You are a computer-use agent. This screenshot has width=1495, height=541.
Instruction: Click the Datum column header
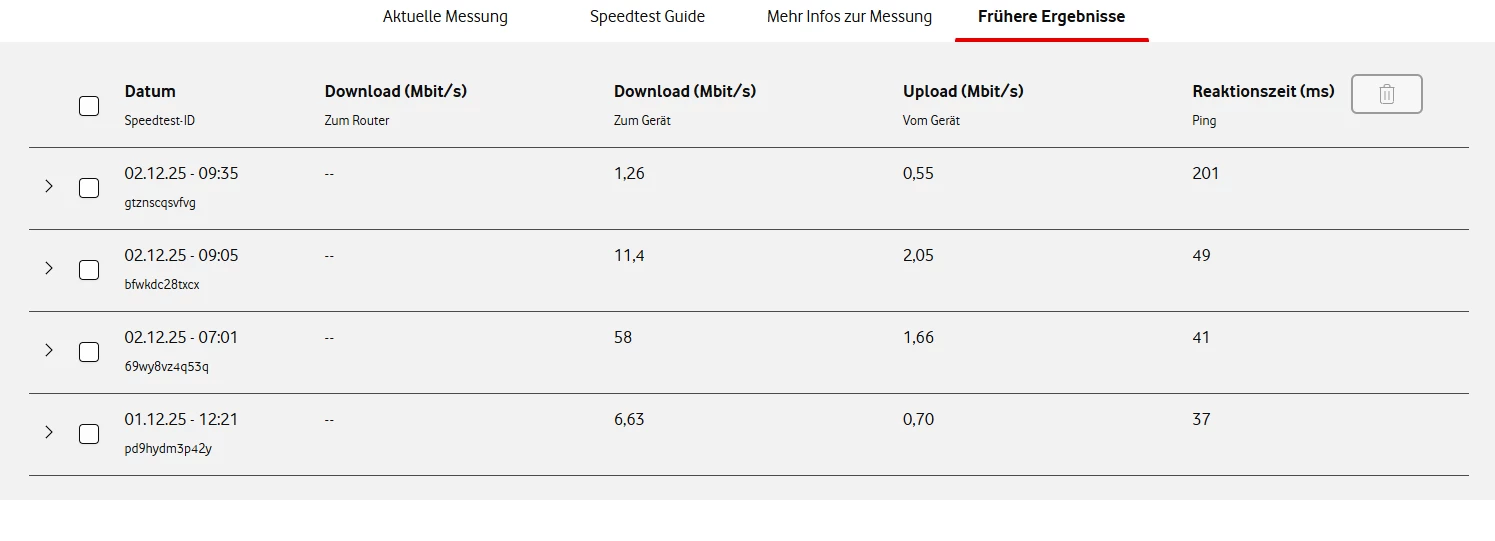[x=150, y=91]
